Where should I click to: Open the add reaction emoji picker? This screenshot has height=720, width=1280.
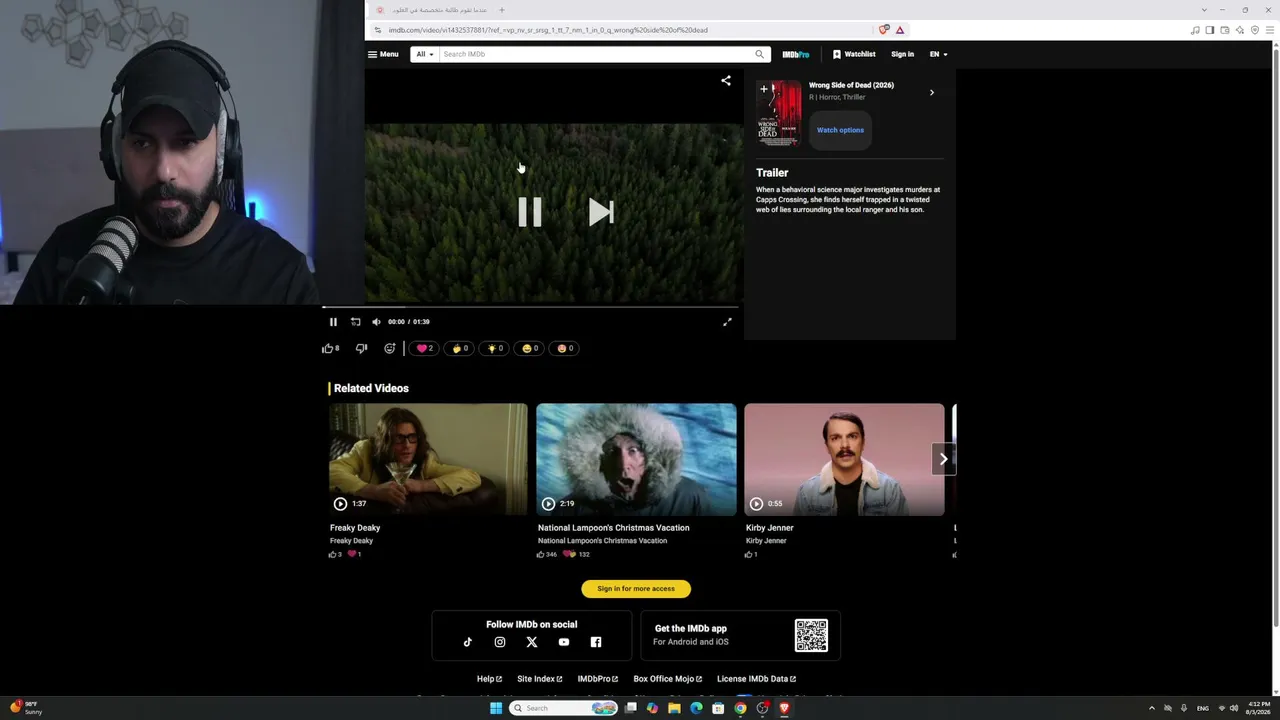[x=390, y=348]
